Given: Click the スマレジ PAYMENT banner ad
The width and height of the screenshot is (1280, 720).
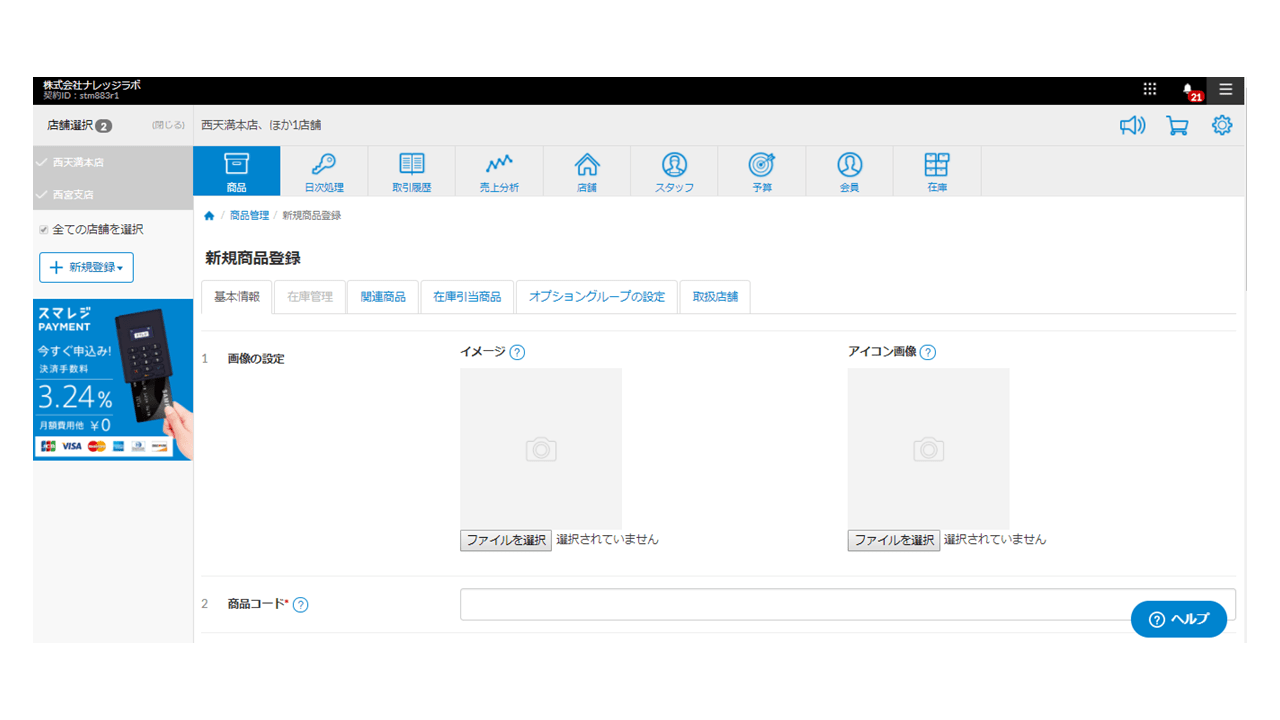Looking at the screenshot, I should tap(113, 380).
